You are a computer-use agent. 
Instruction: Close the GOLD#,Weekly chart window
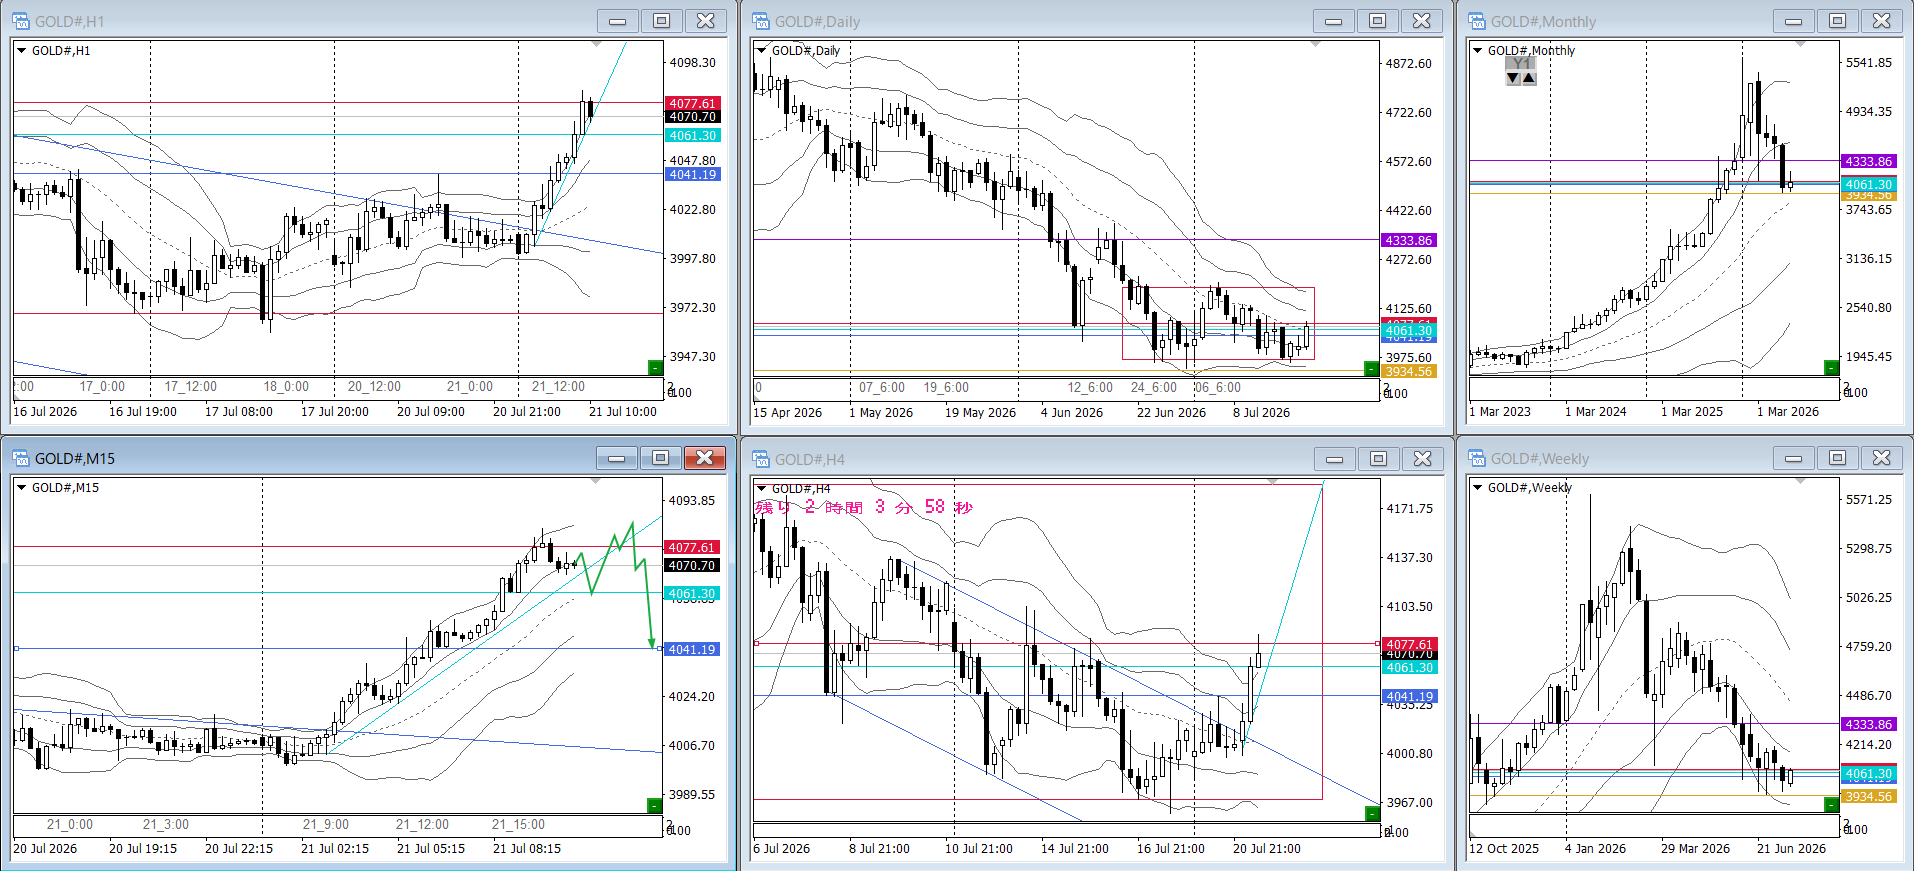pyautogui.click(x=1881, y=458)
